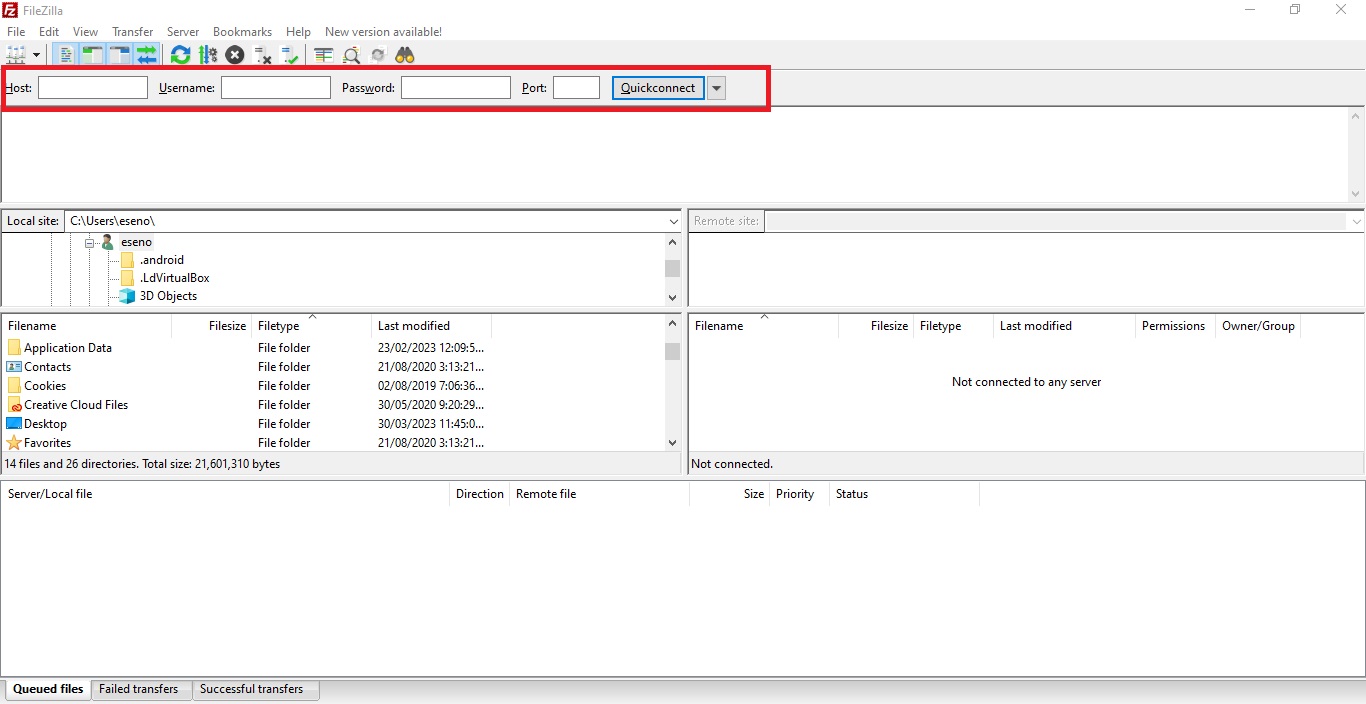Sort local files by Filetype column
Viewport: 1366px width, 704px height.
(x=312, y=326)
